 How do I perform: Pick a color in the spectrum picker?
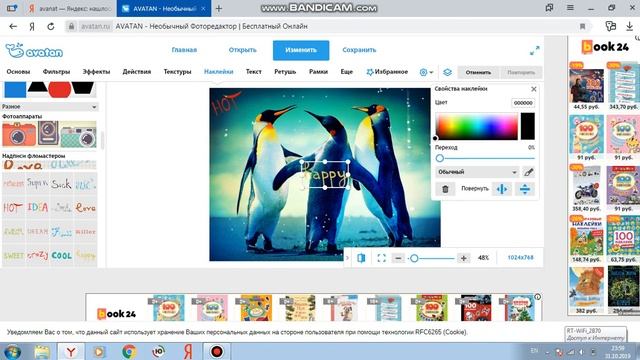(x=477, y=126)
